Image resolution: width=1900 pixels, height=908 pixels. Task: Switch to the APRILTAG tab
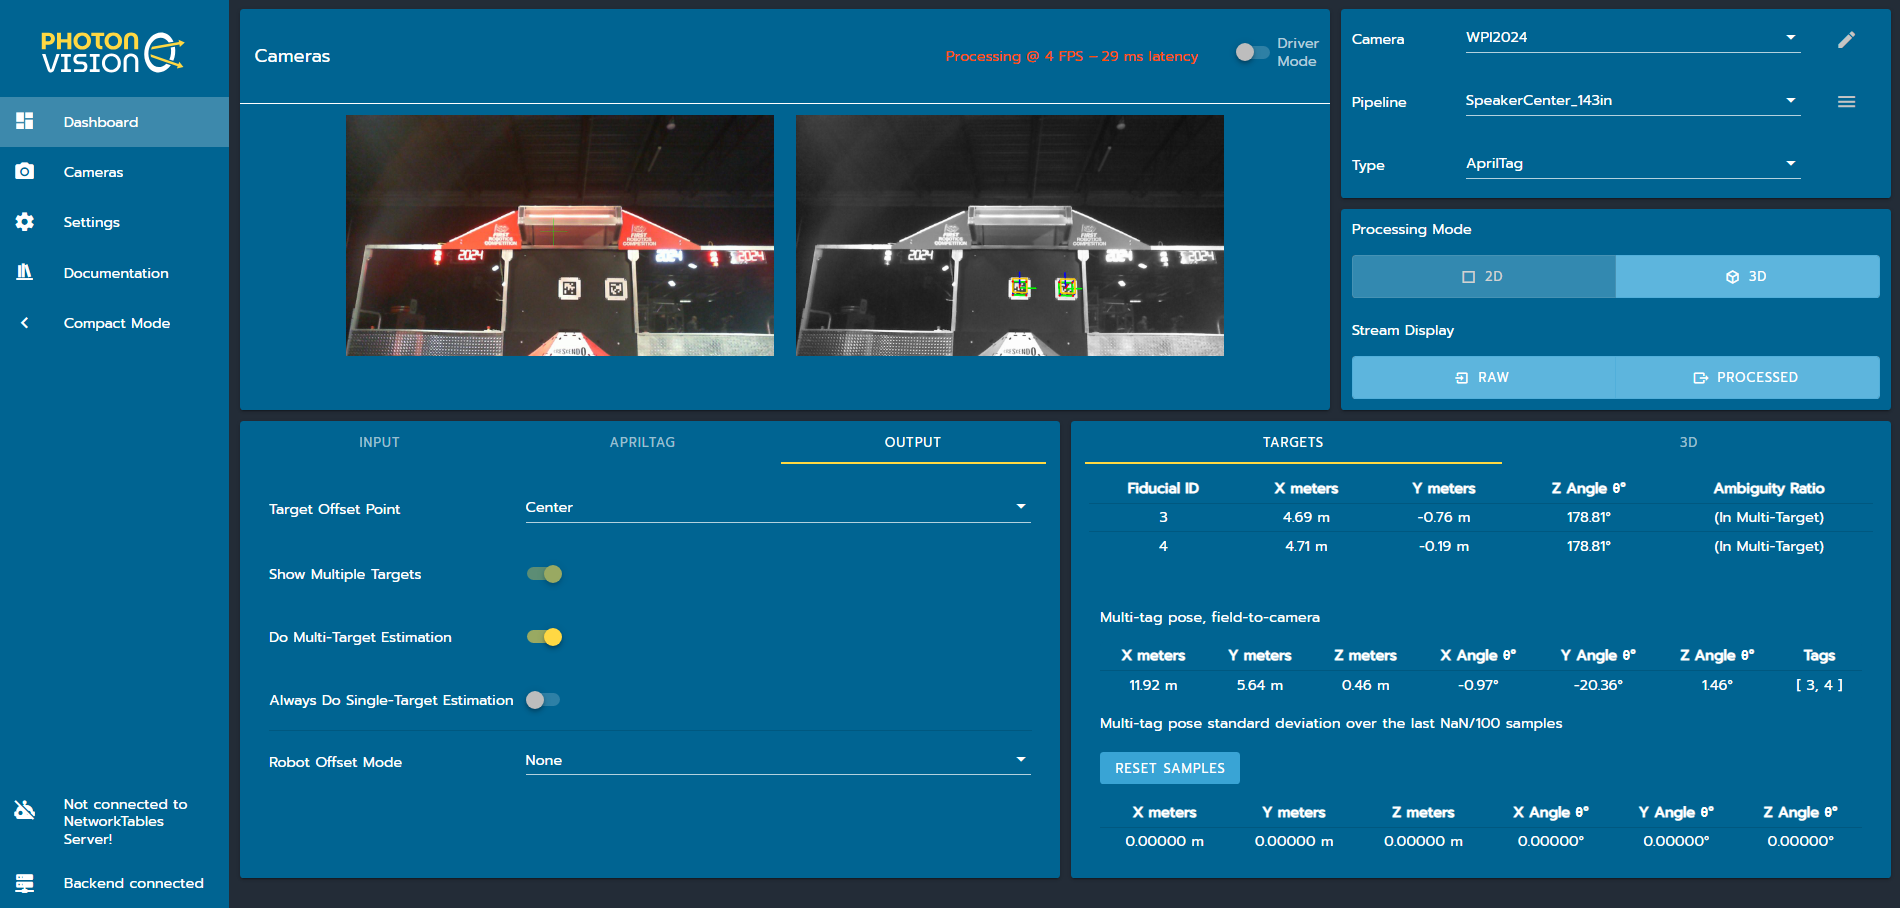[642, 442]
